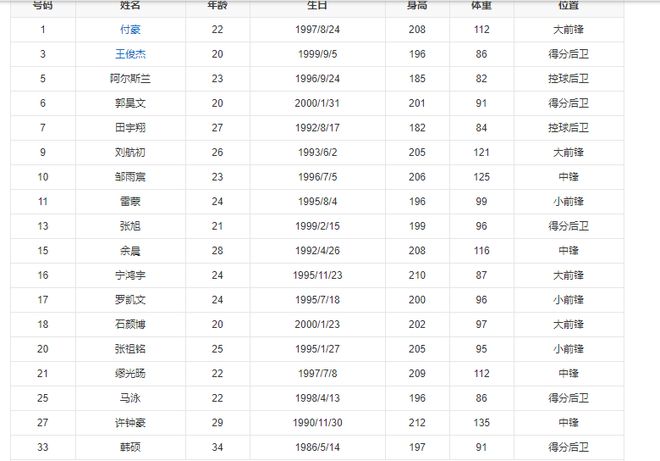Open the 付豪 player link
This screenshot has width=660, height=461.
(x=130, y=29)
